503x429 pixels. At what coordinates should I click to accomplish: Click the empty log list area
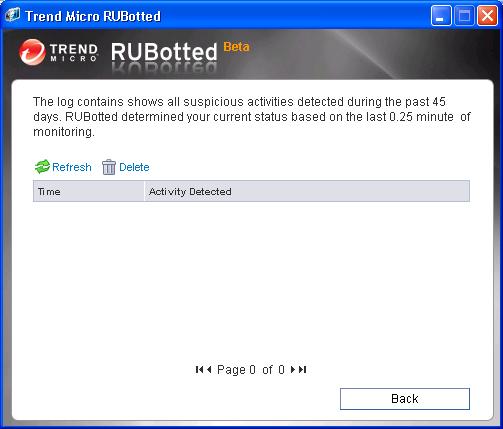coord(251,278)
